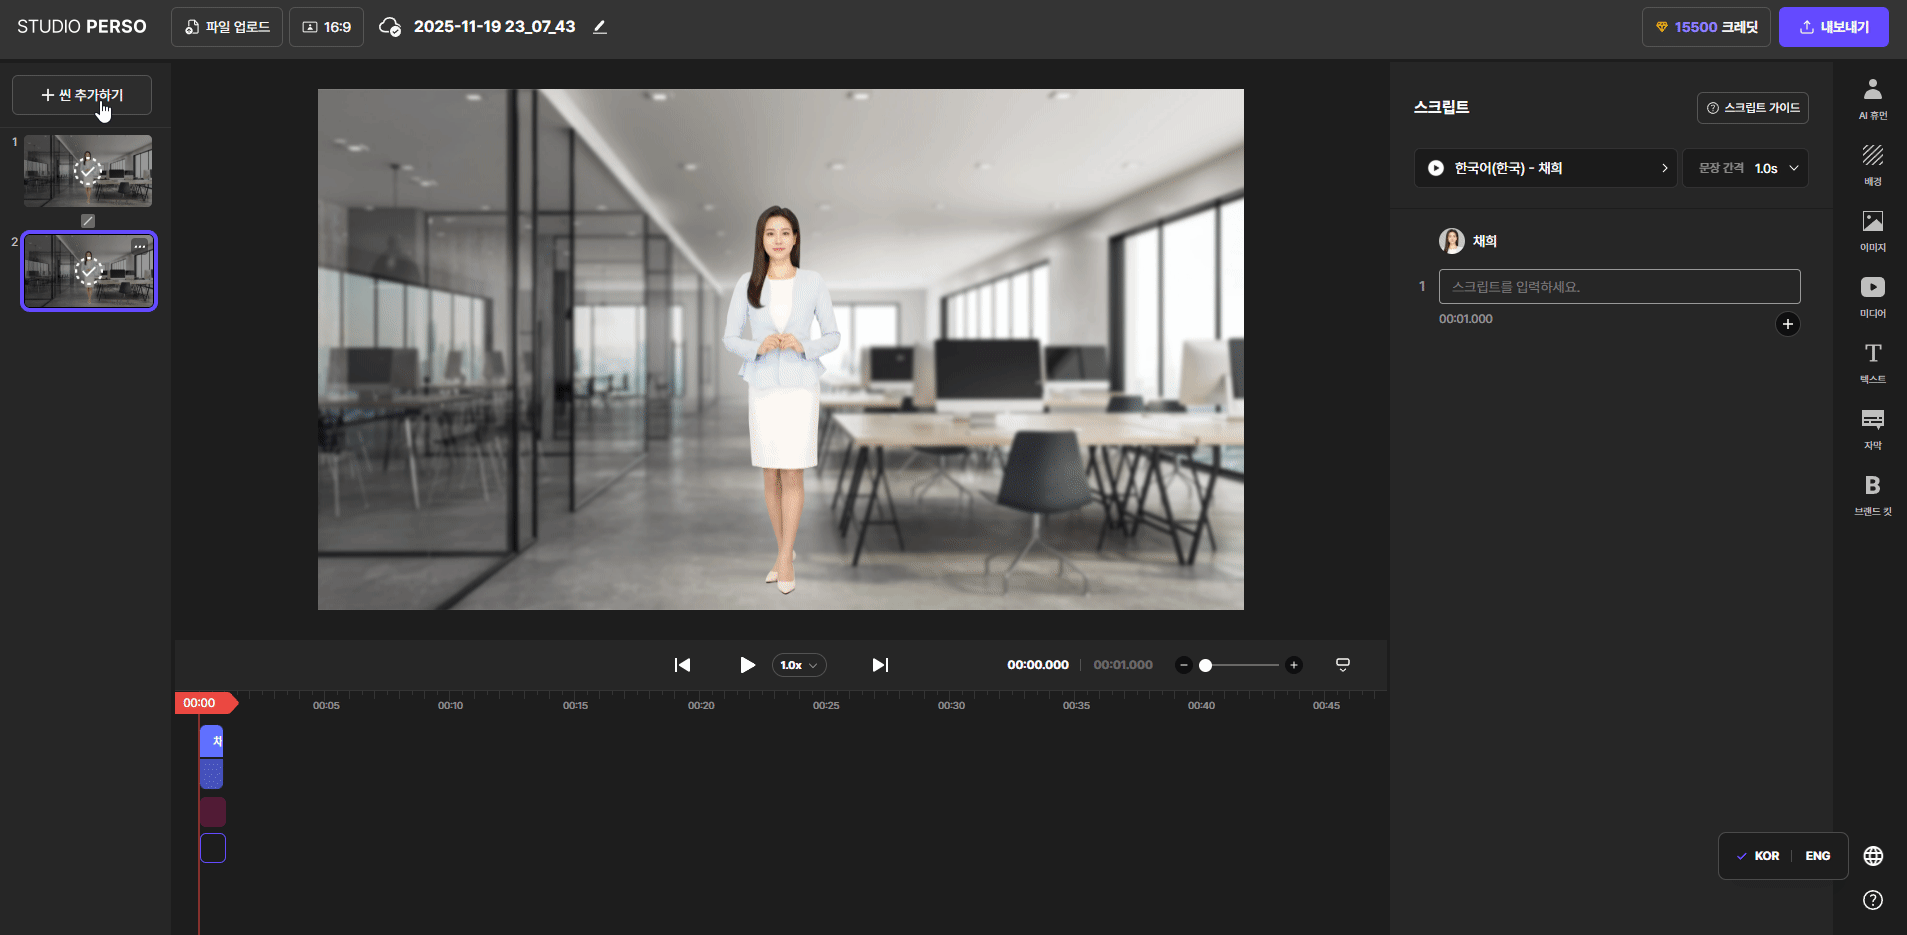Open the AI Human panel
This screenshot has width=1907, height=935.
coord(1872,99)
